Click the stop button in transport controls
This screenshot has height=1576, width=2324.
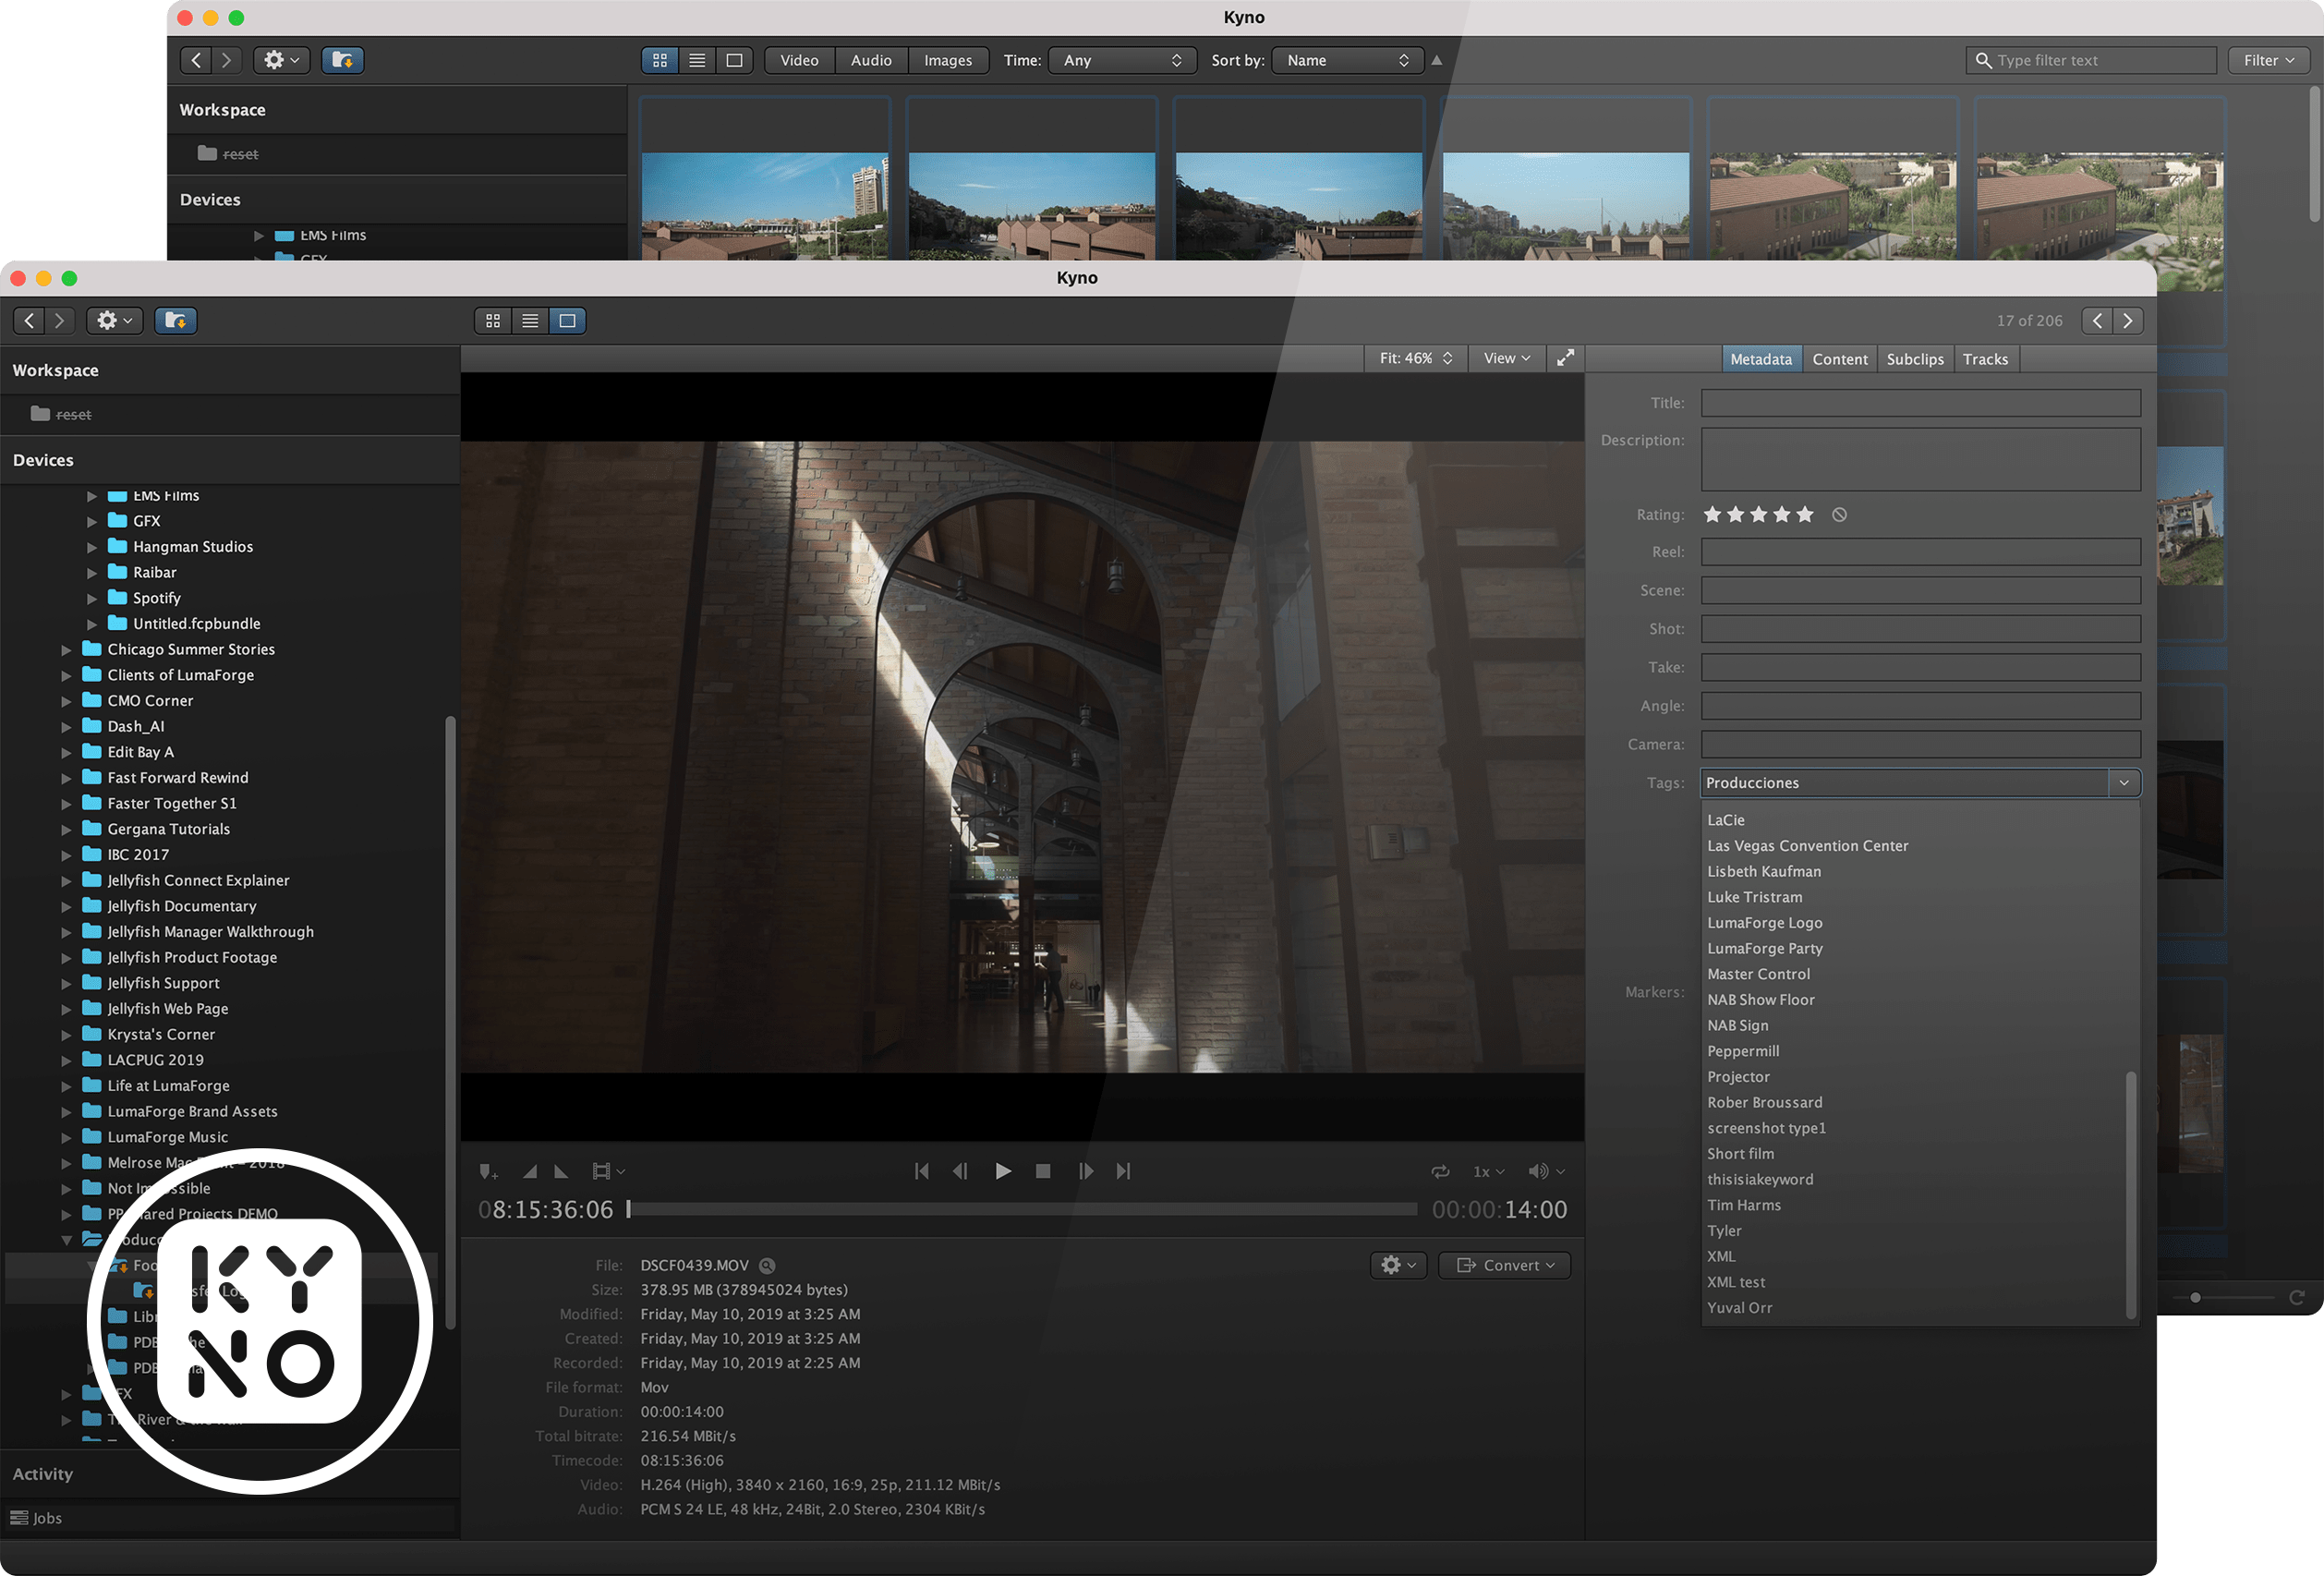pos(1043,1171)
